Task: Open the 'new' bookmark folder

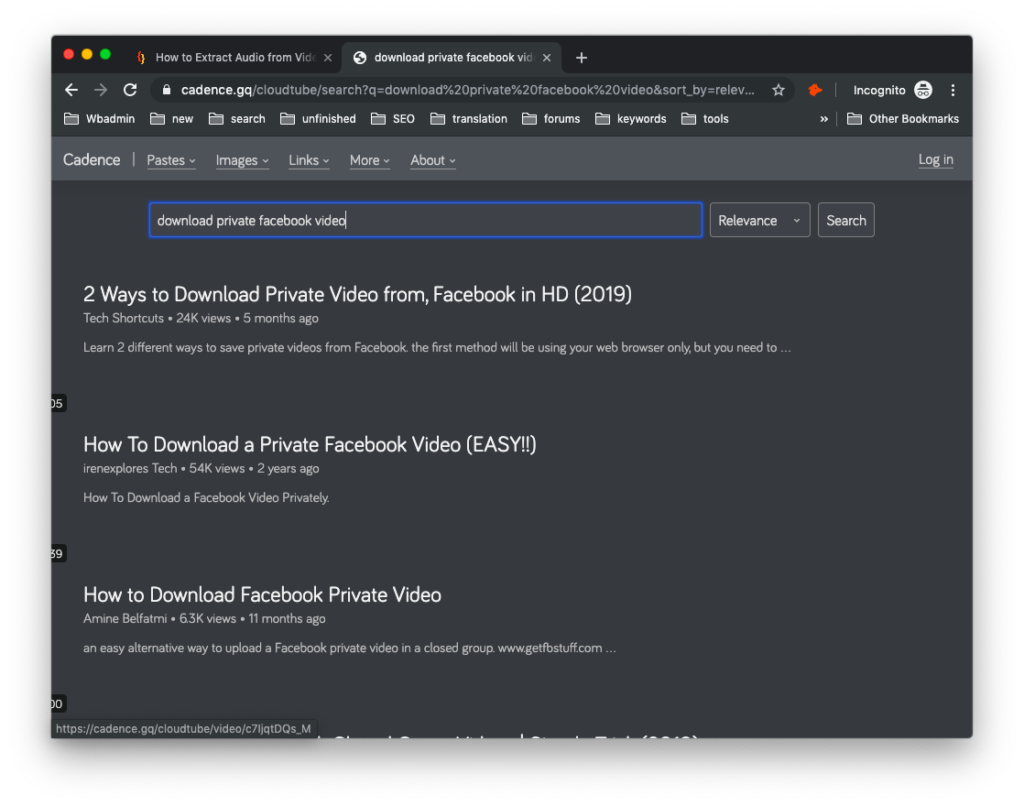Action: [x=172, y=119]
